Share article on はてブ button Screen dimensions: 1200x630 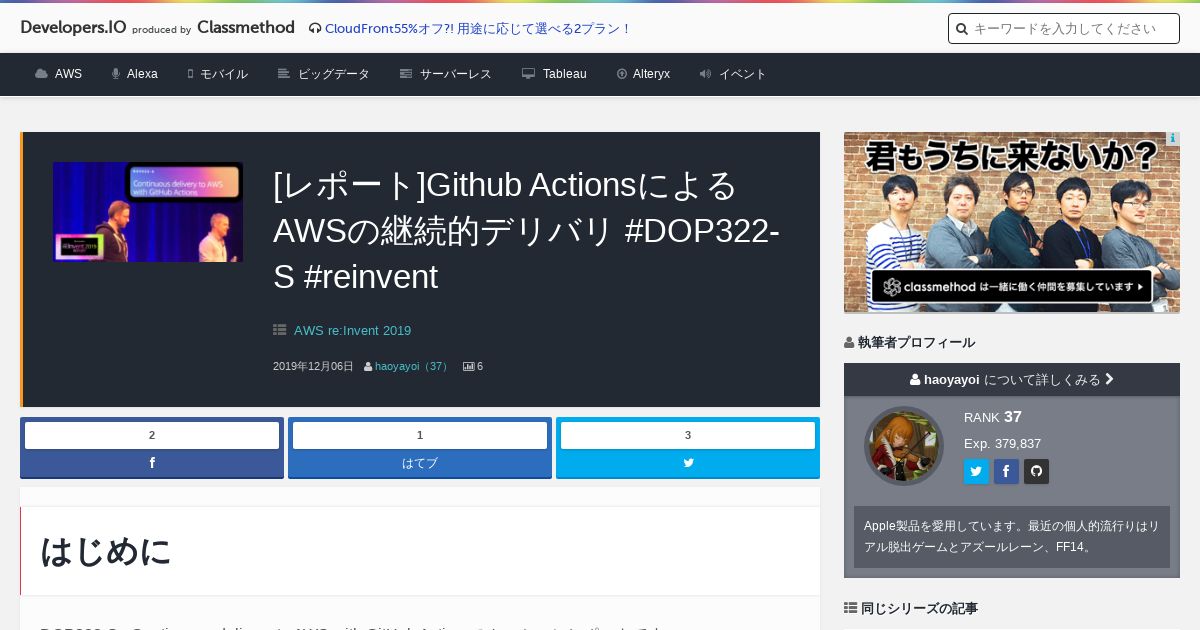tap(420, 463)
